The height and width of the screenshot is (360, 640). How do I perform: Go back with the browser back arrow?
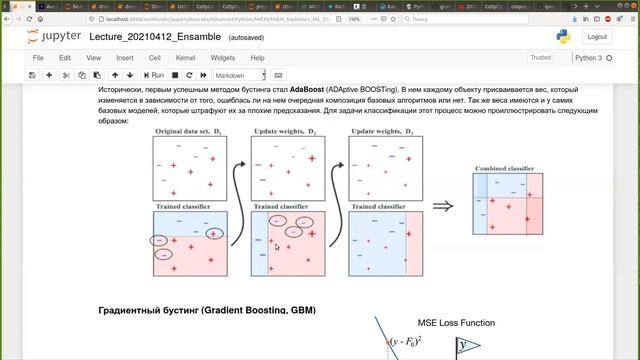point(7,19)
